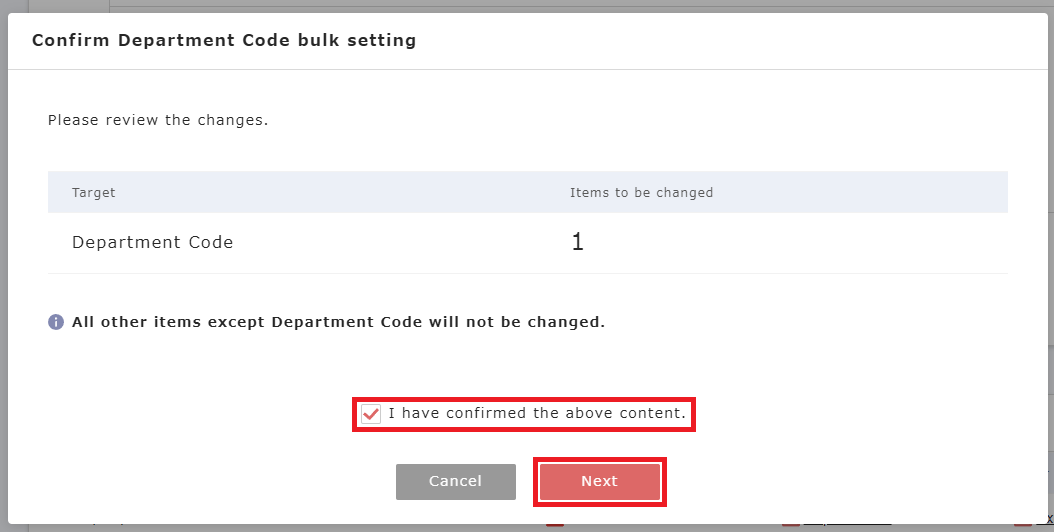The width and height of the screenshot is (1054, 532).
Task: Click the 'Please review the changes.' text
Action: click(x=158, y=120)
